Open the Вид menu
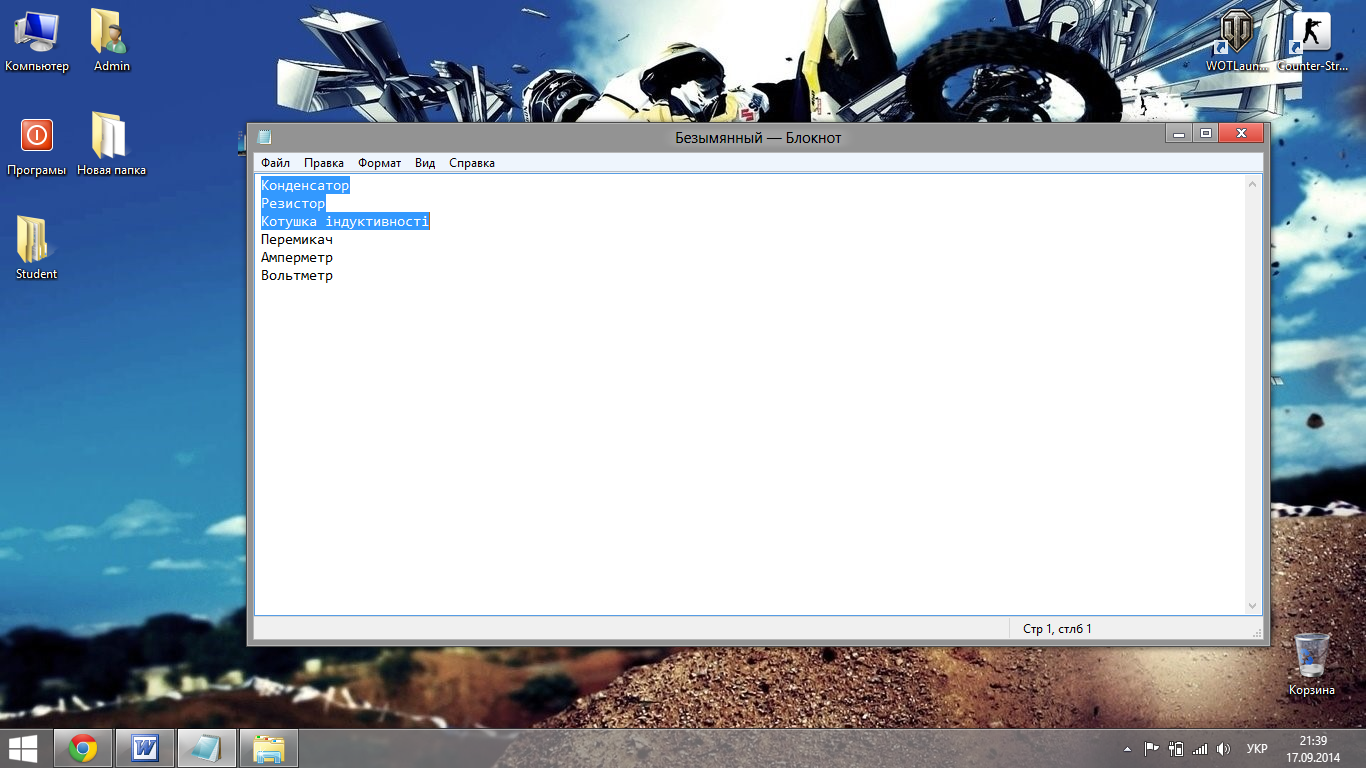The image size is (1366, 768). point(425,163)
